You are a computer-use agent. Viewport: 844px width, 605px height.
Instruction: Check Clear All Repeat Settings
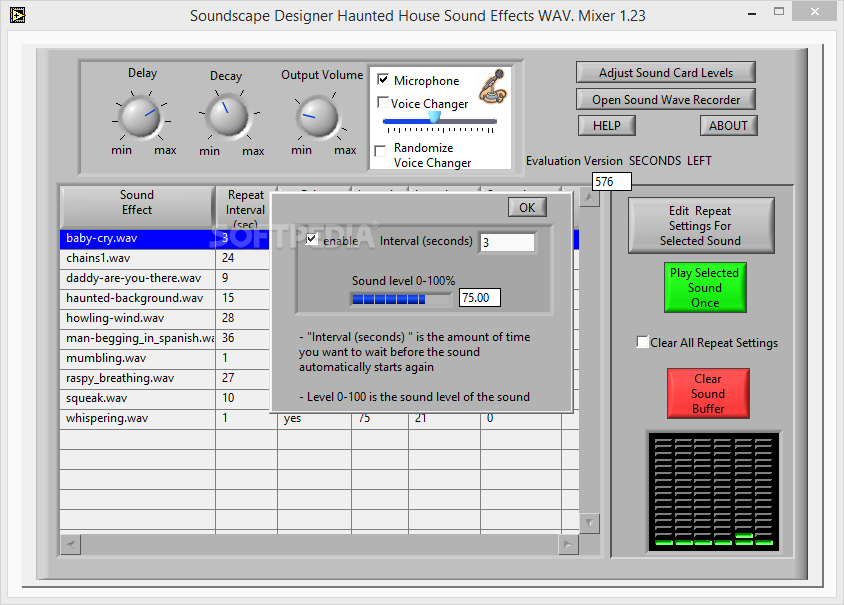pos(642,342)
